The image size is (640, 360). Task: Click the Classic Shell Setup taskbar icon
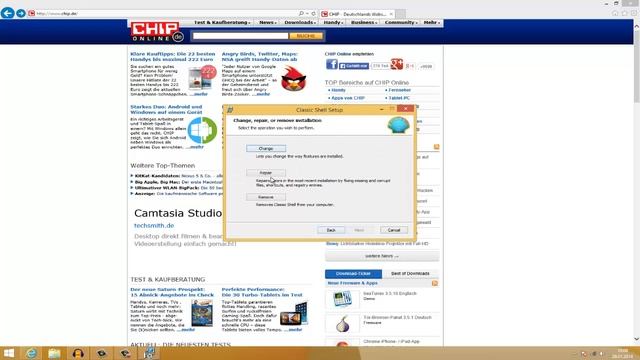click(x=149, y=353)
